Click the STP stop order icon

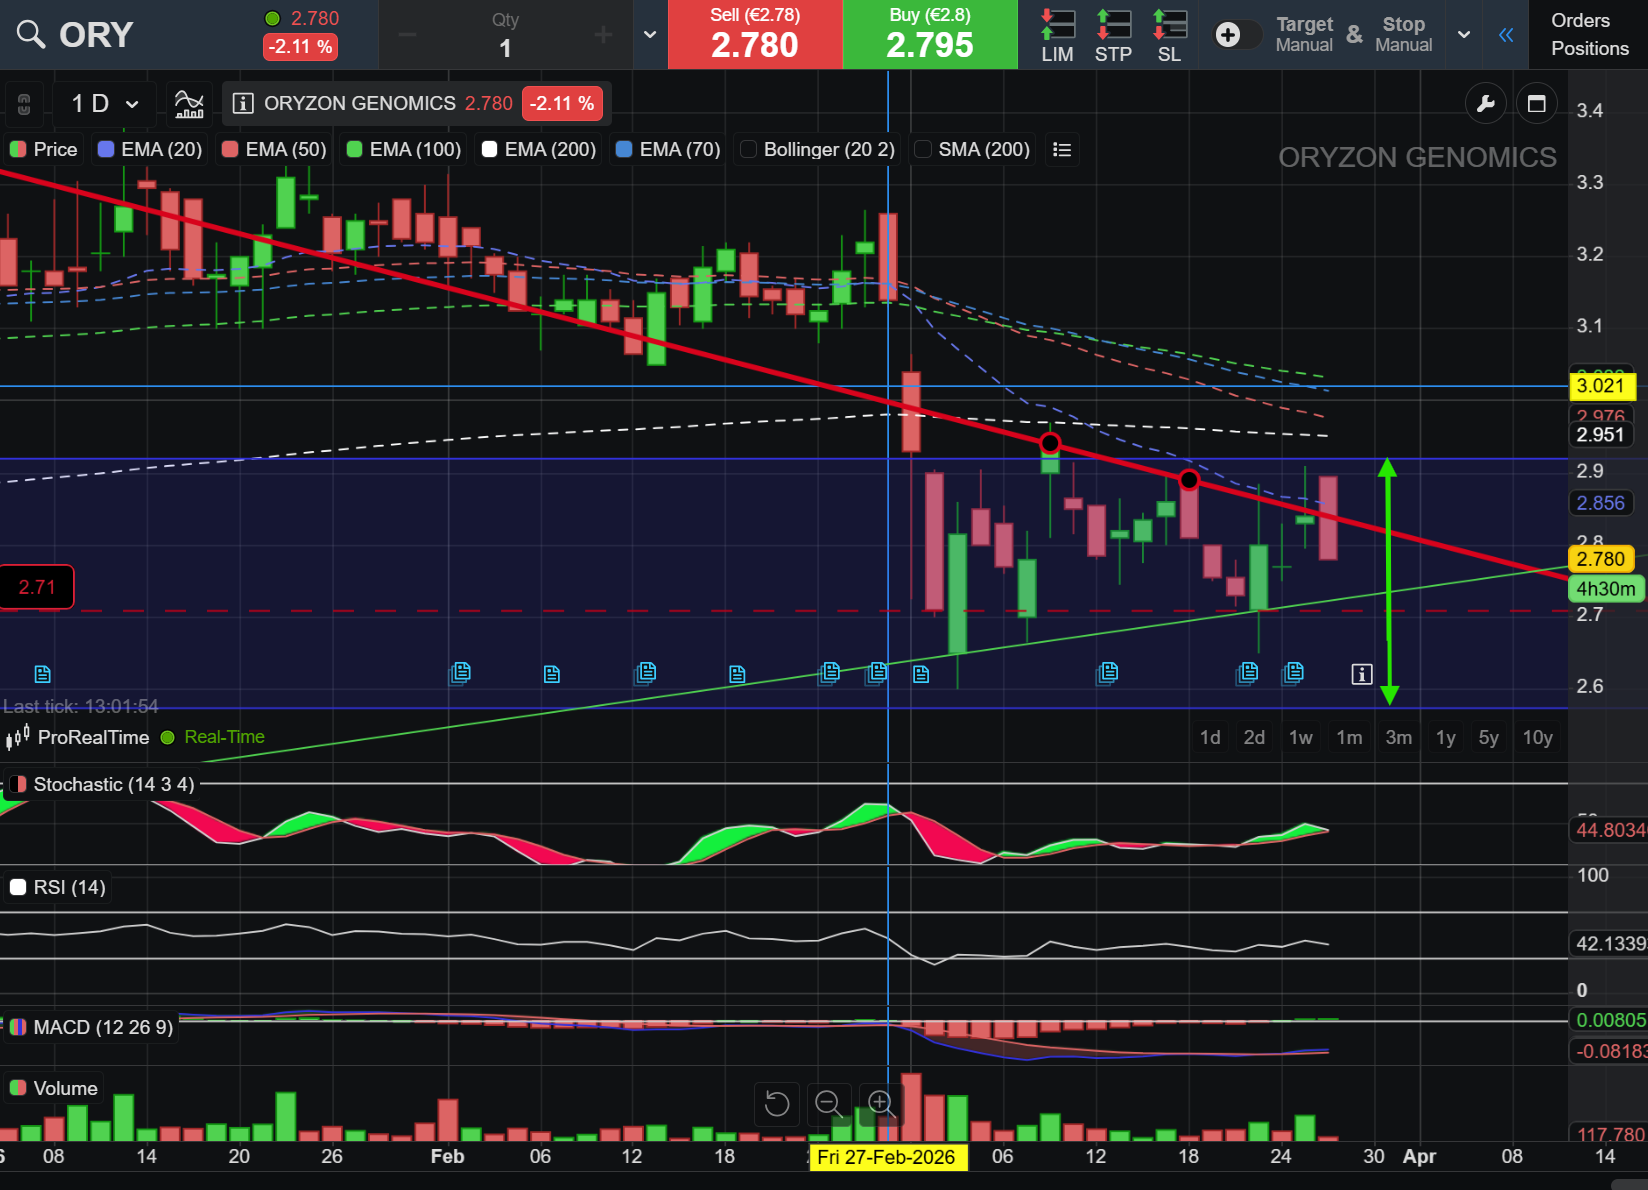(x=1113, y=35)
